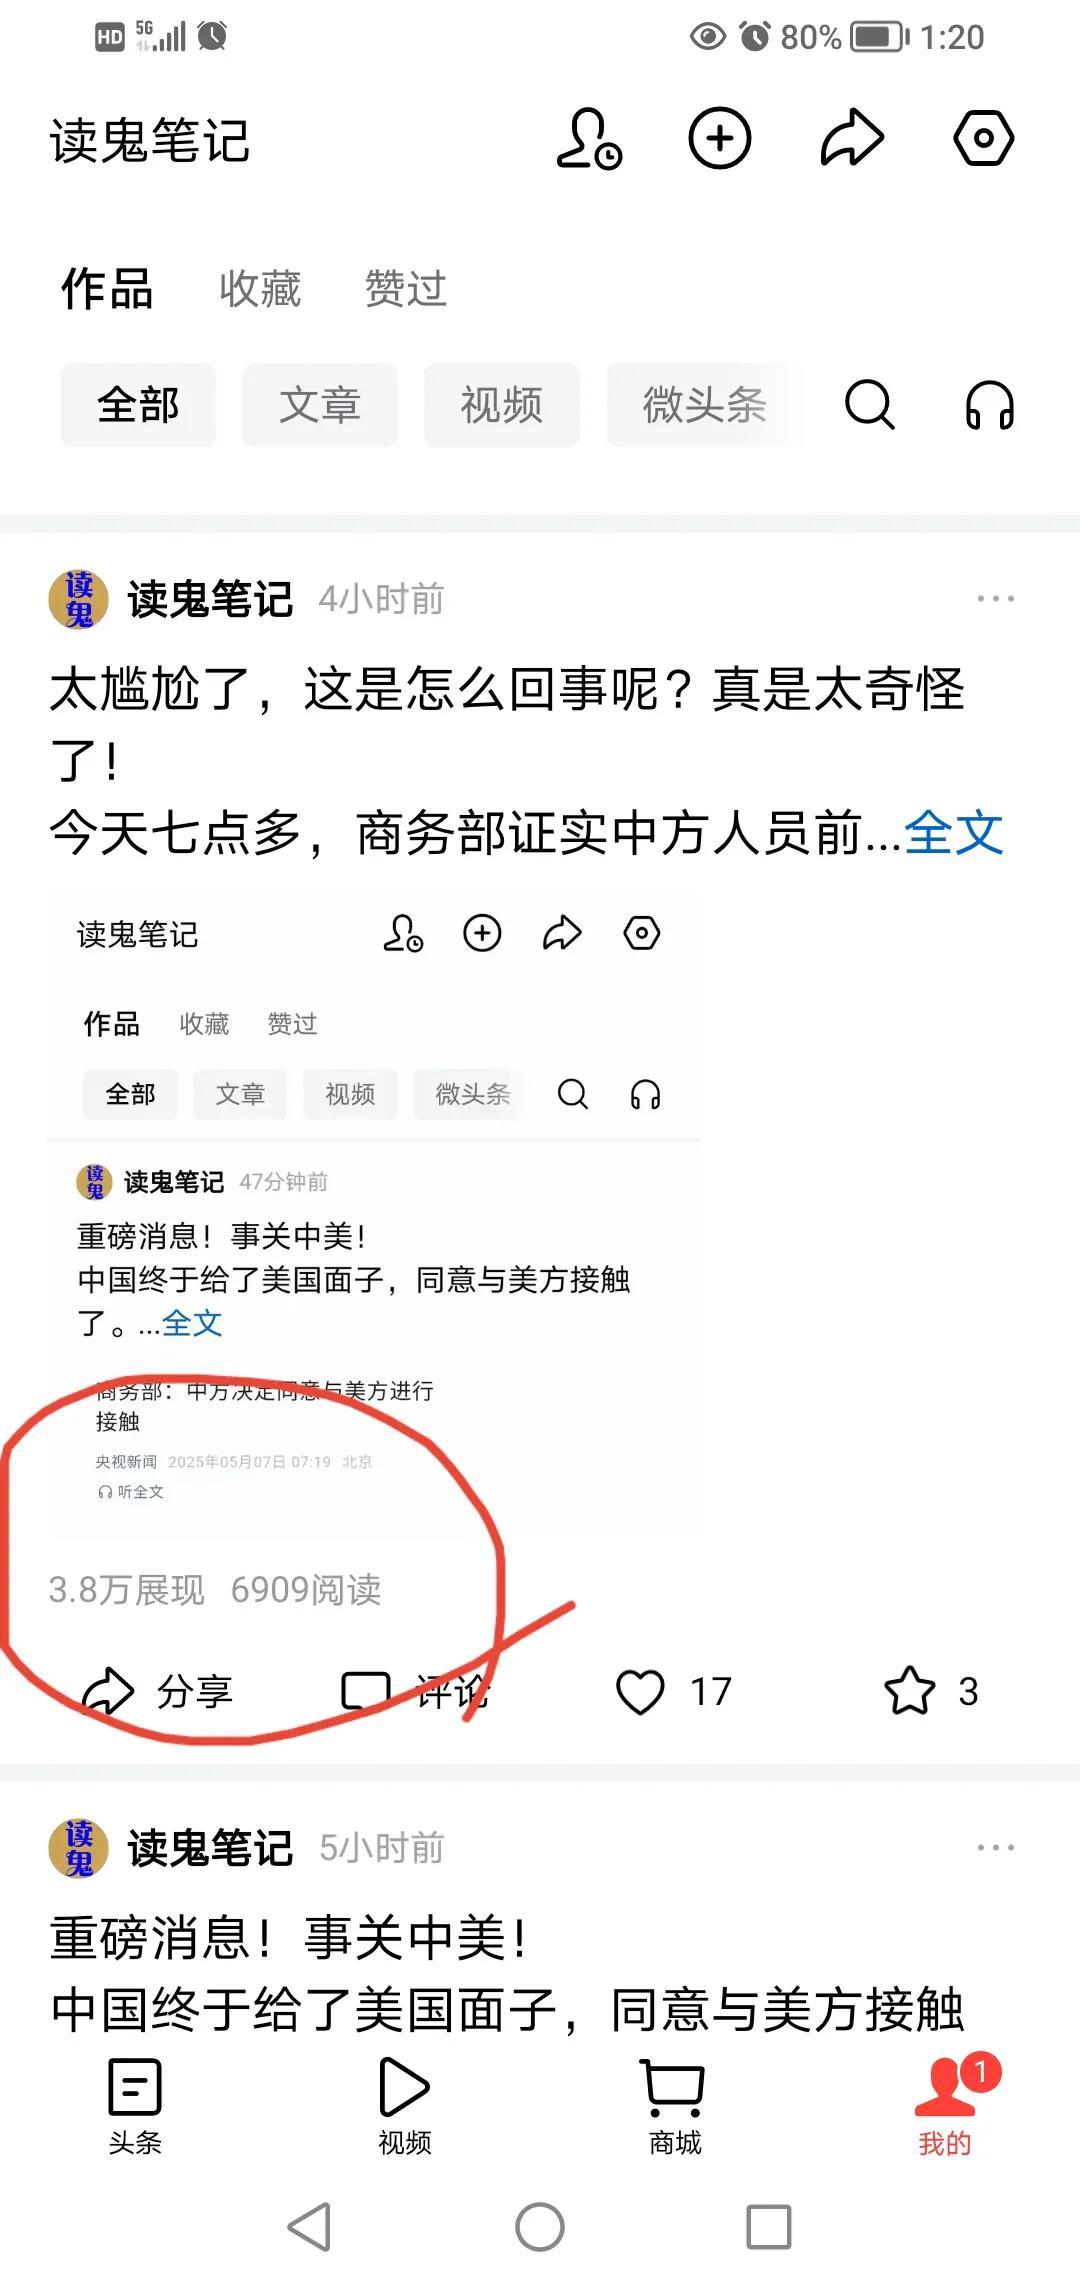Filter posts by 文章
1080x2280 pixels.
click(320, 405)
